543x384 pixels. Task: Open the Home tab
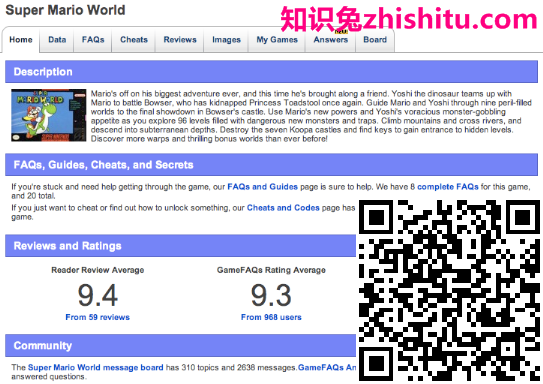pyautogui.click(x=21, y=40)
